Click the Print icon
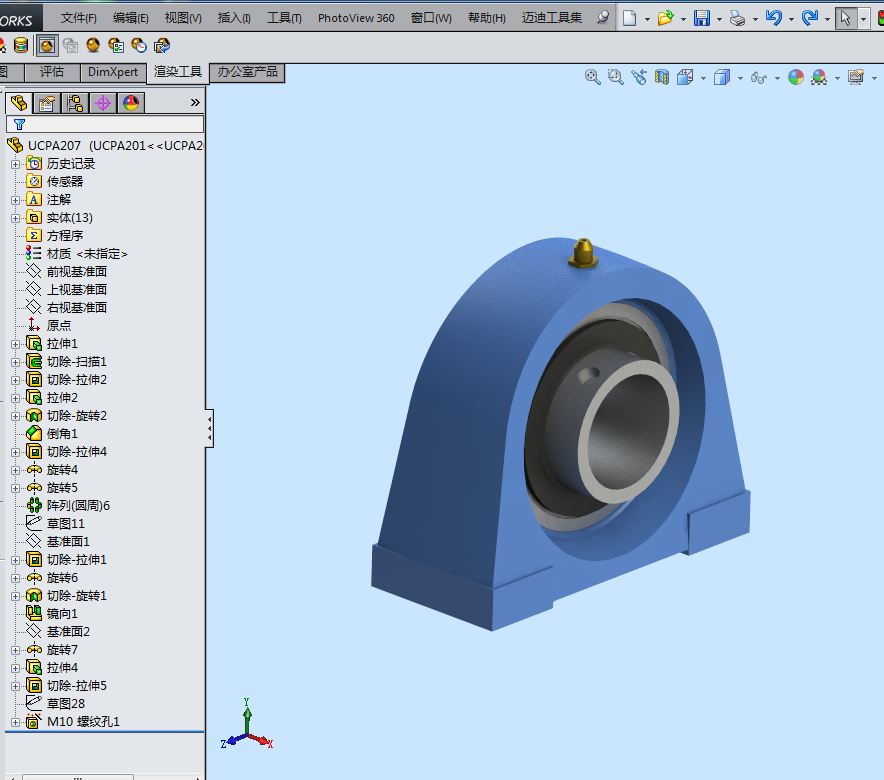 pyautogui.click(x=737, y=19)
